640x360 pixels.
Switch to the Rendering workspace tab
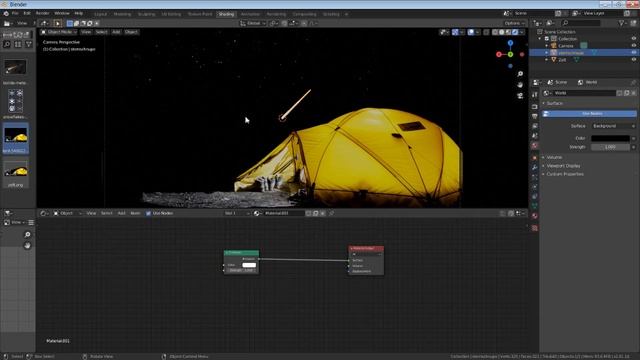[276, 14]
